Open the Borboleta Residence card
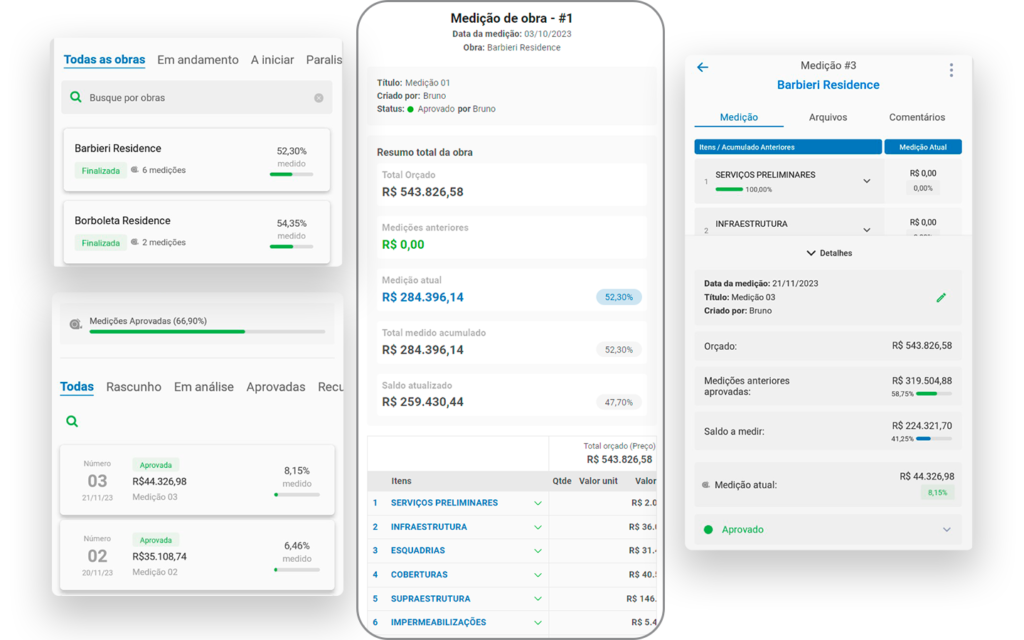1024x640 pixels. [196, 231]
